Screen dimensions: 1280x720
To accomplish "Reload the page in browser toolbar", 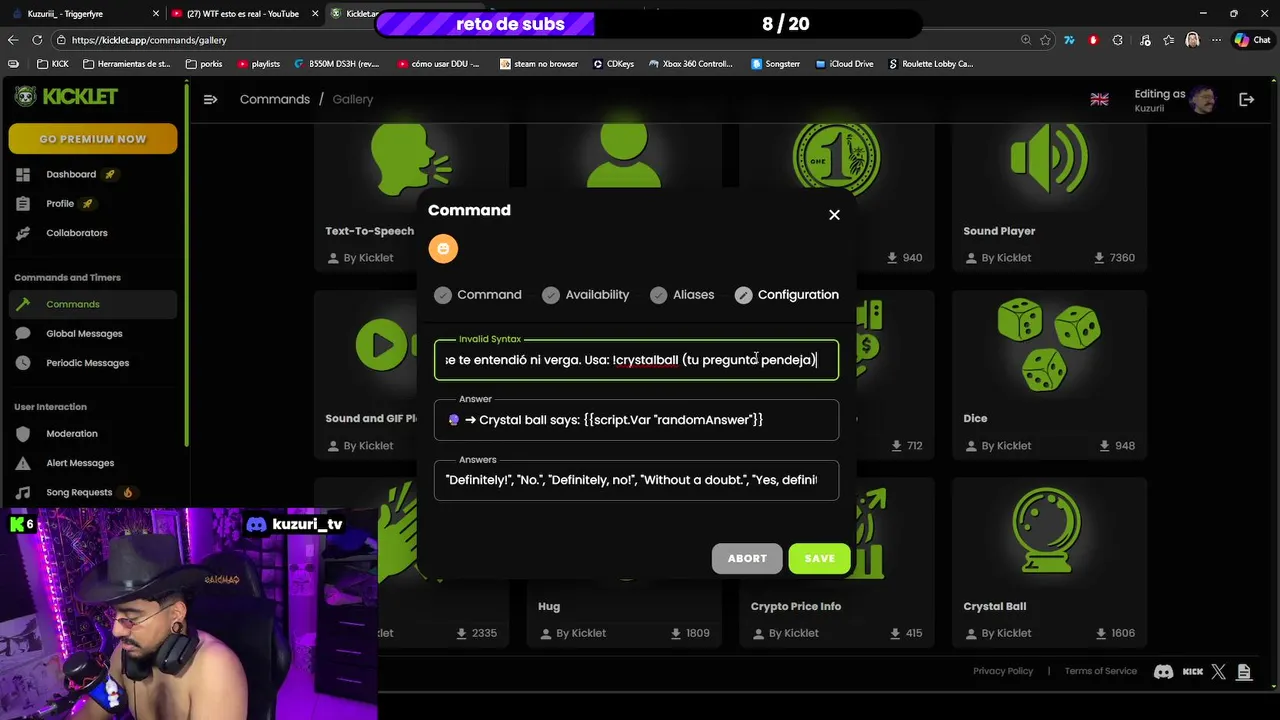I will tap(37, 40).
